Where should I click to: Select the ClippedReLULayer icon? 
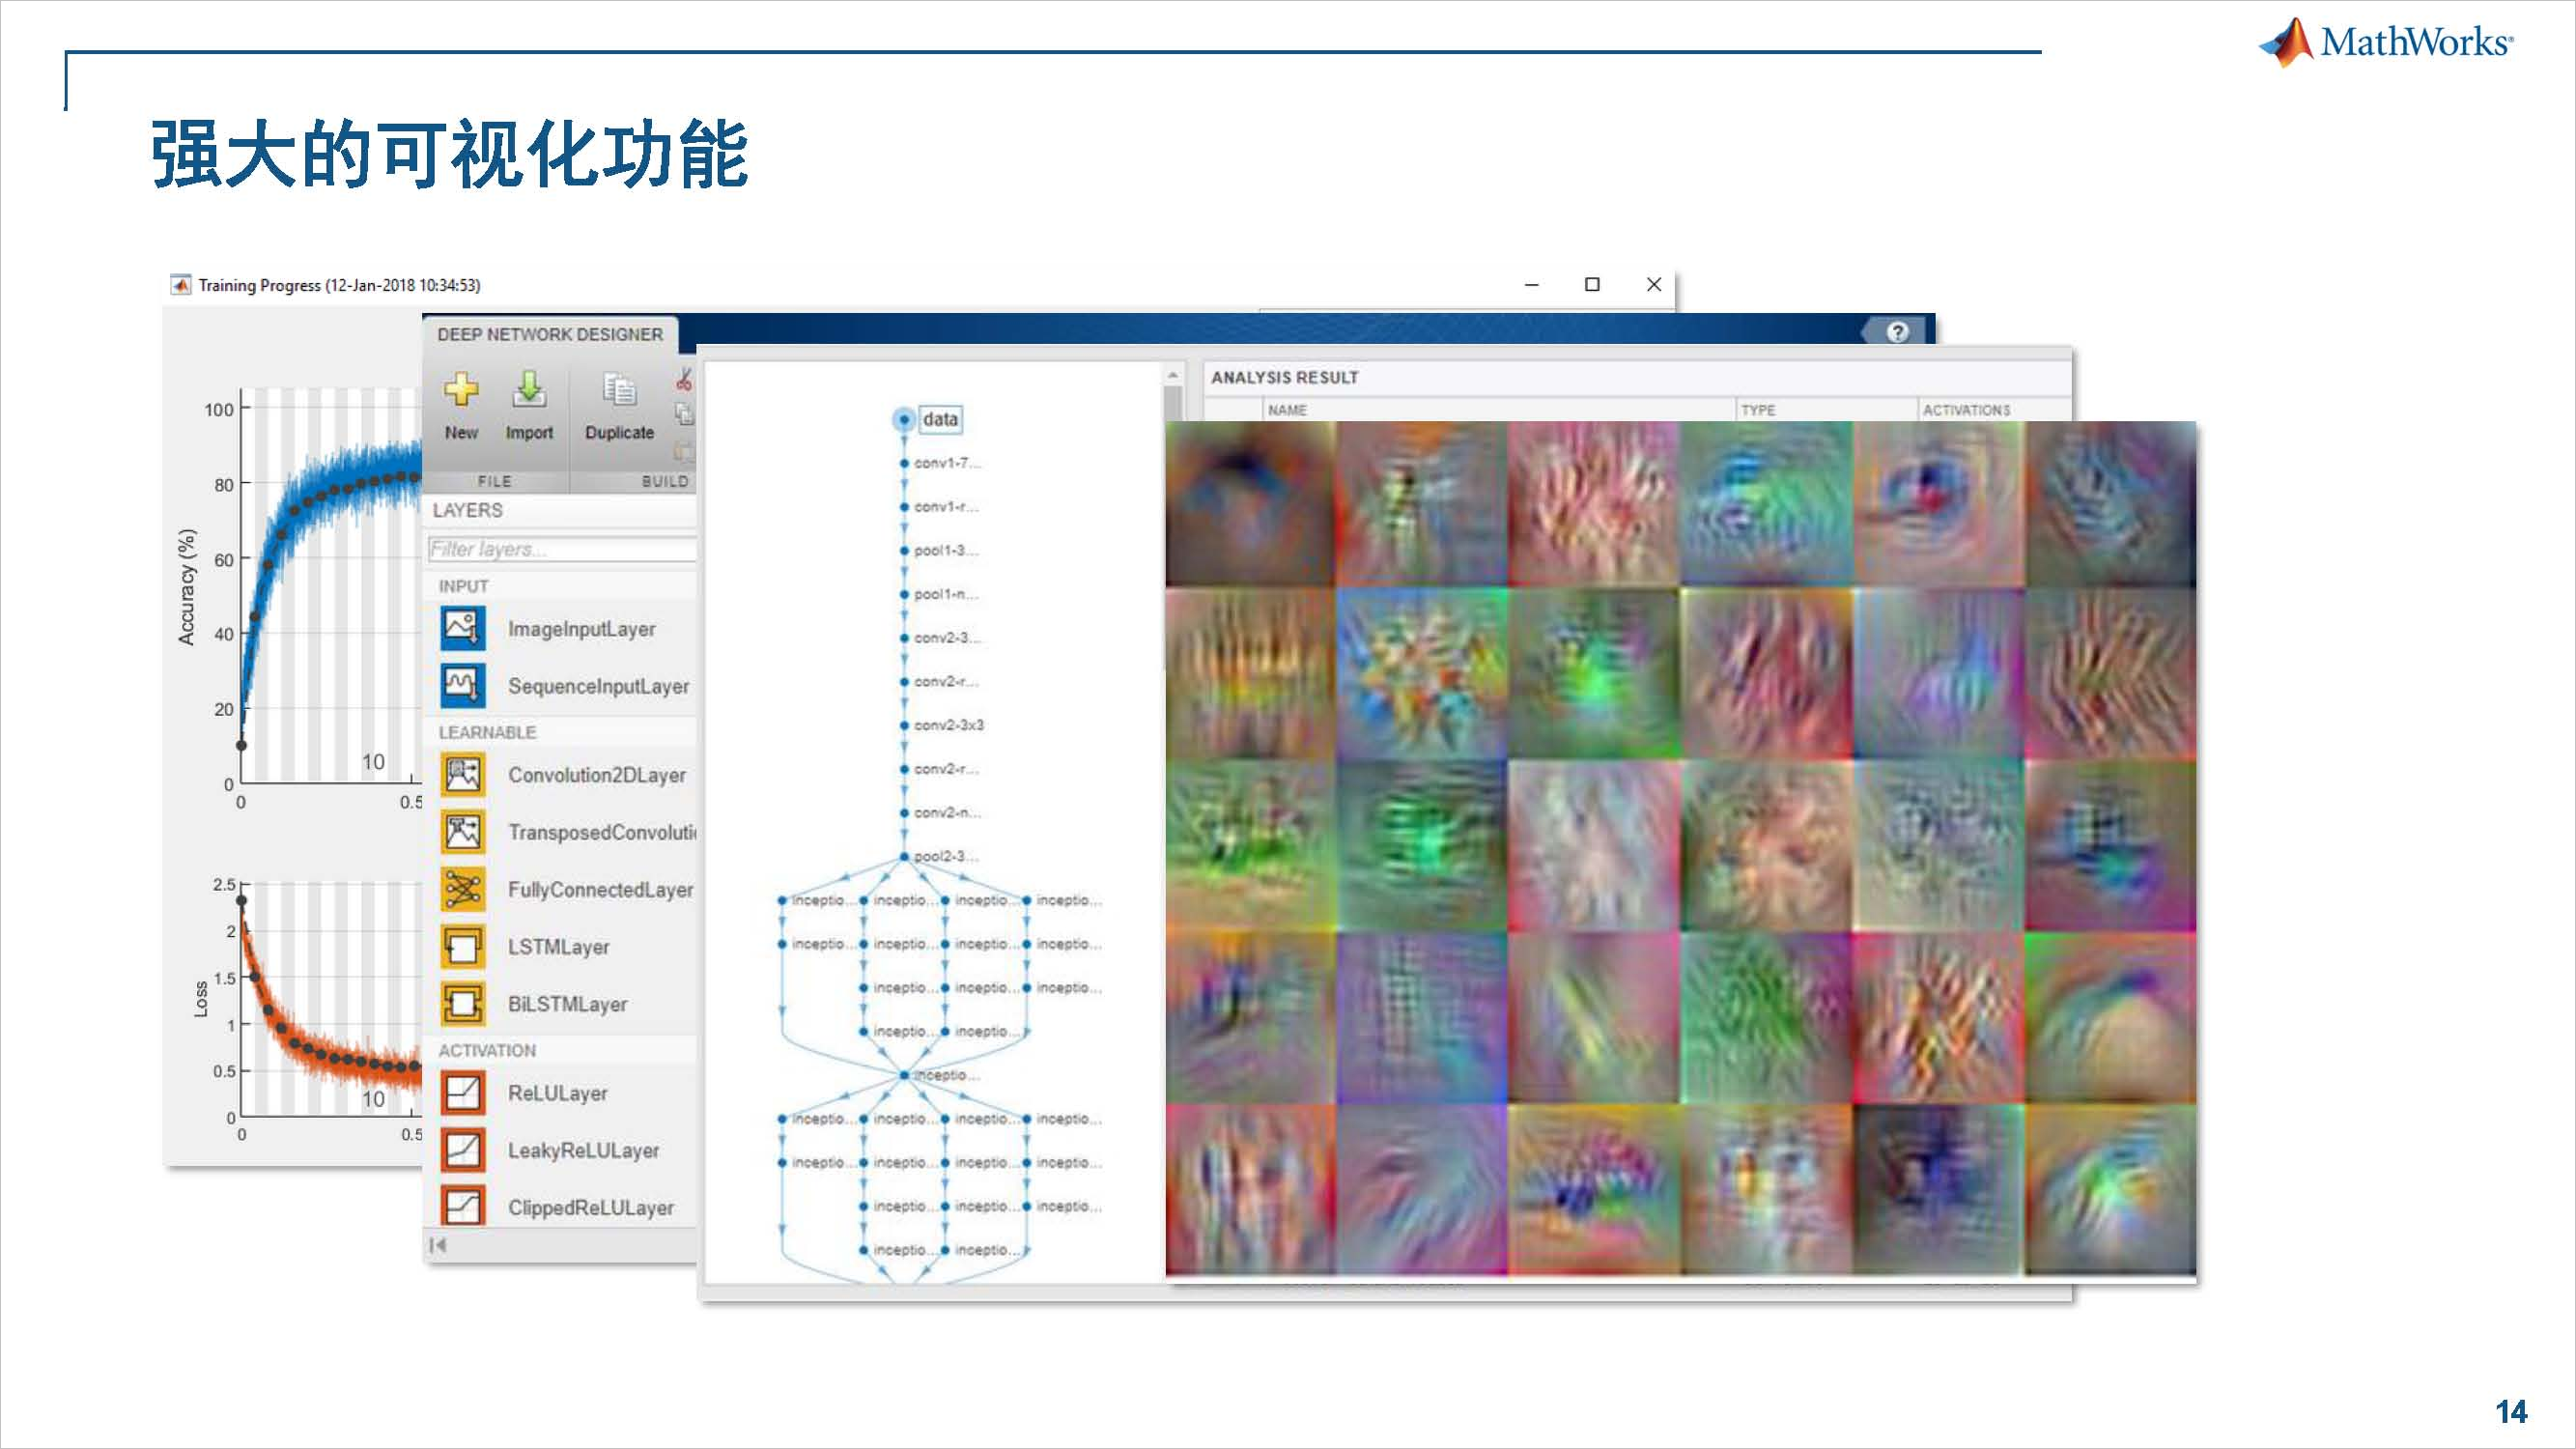pos(463,1207)
